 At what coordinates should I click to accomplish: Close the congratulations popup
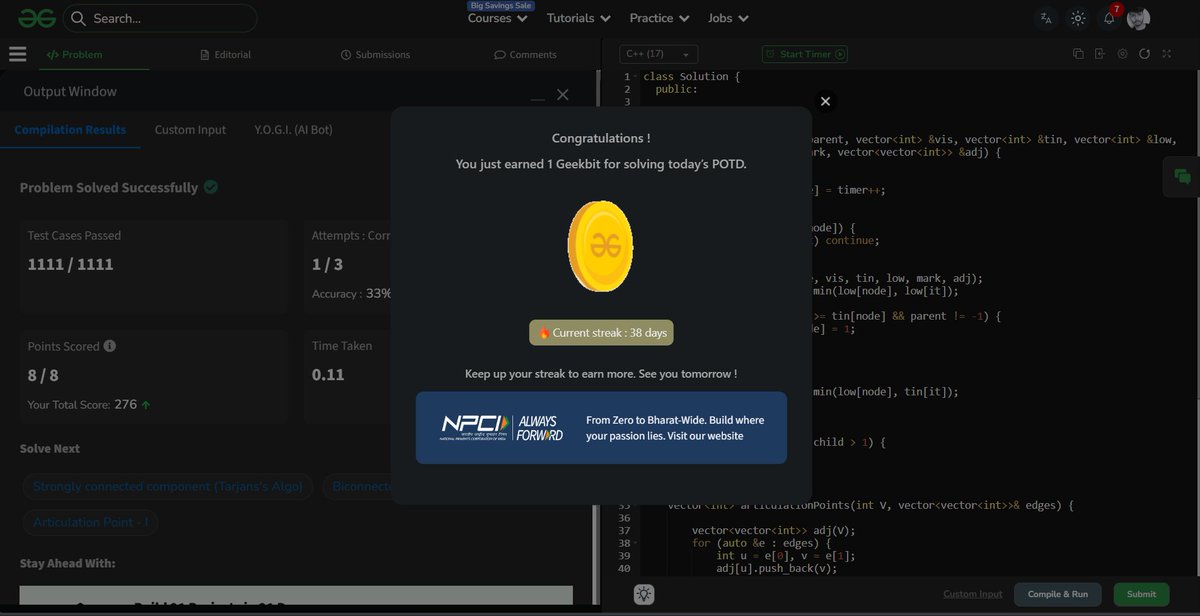click(825, 101)
